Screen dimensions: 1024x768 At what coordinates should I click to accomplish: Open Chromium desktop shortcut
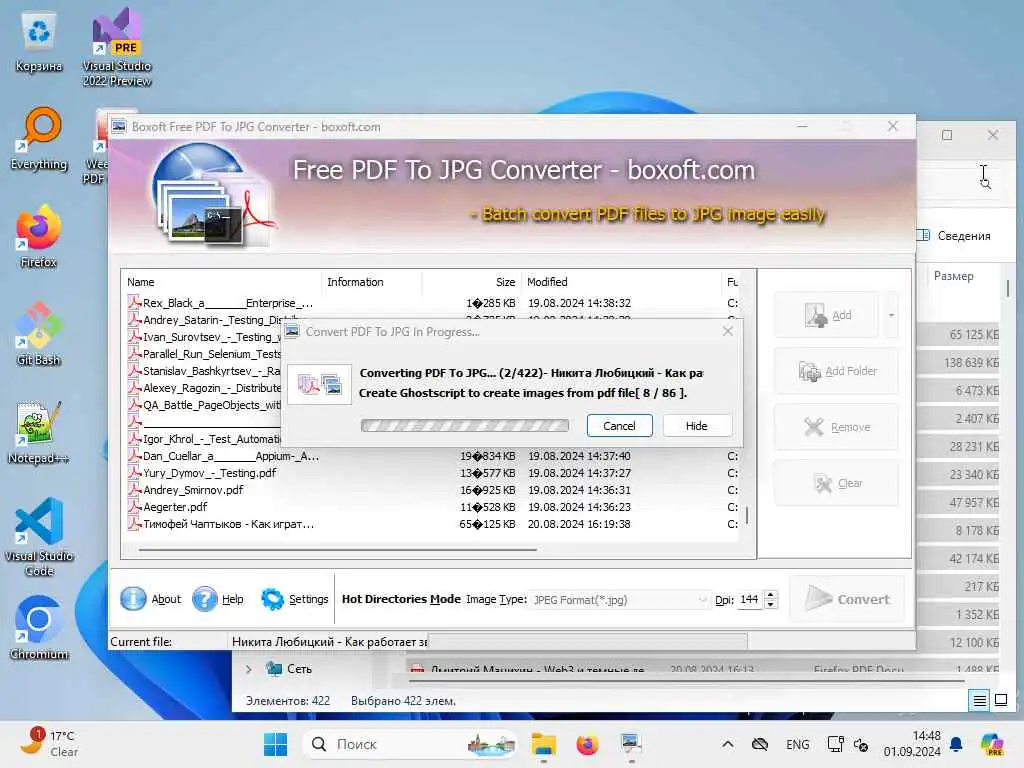click(39, 628)
